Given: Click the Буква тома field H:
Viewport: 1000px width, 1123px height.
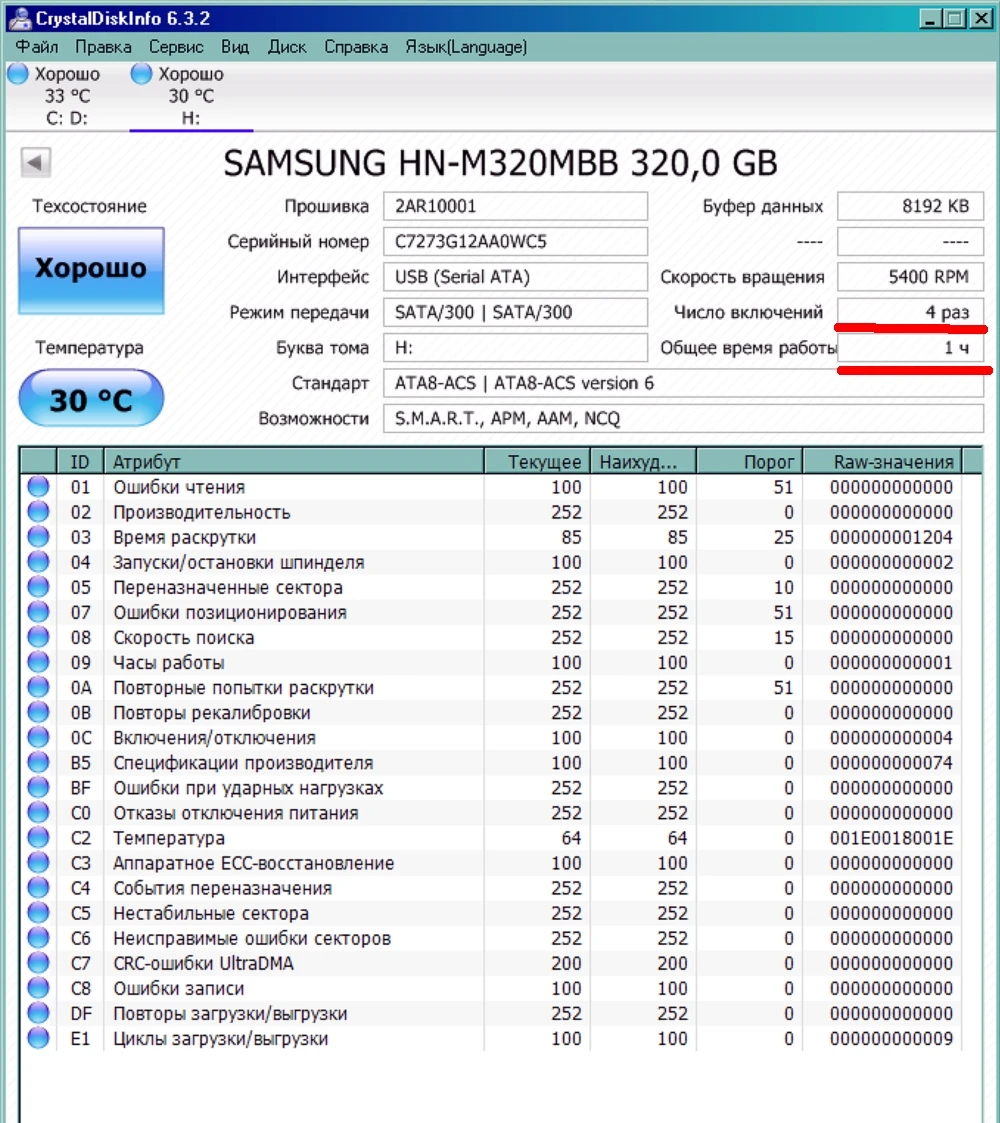Looking at the screenshot, I should (515, 347).
